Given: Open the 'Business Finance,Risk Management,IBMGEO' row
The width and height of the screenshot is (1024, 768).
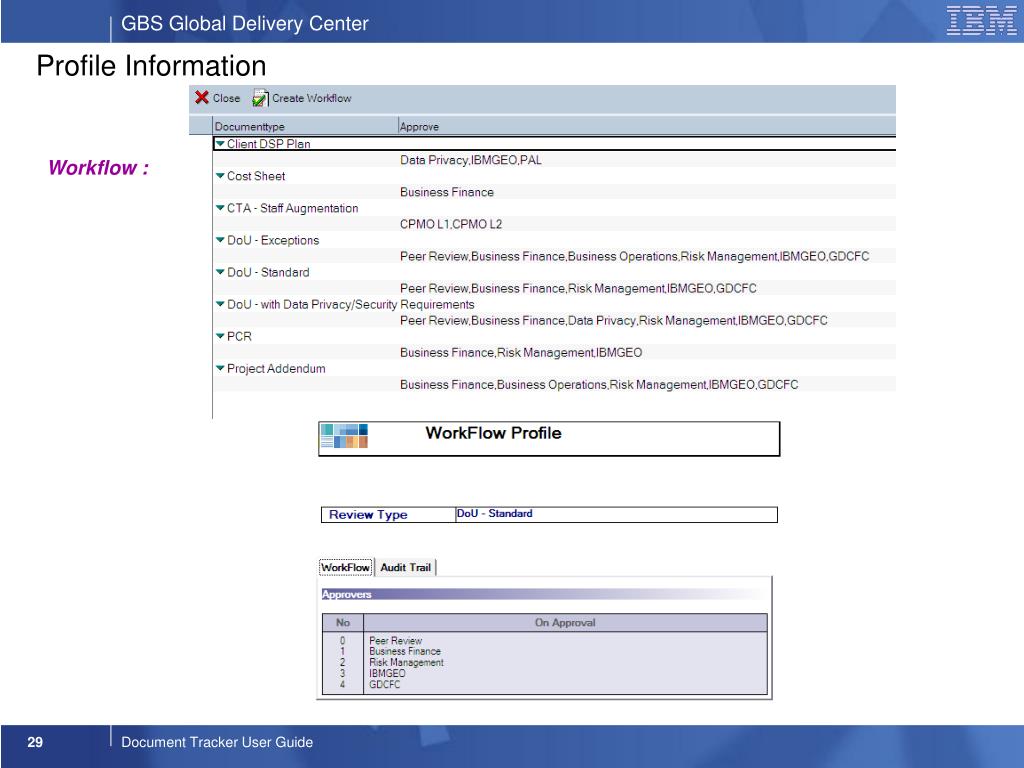Looking at the screenshot, I should tap(521, 353).
